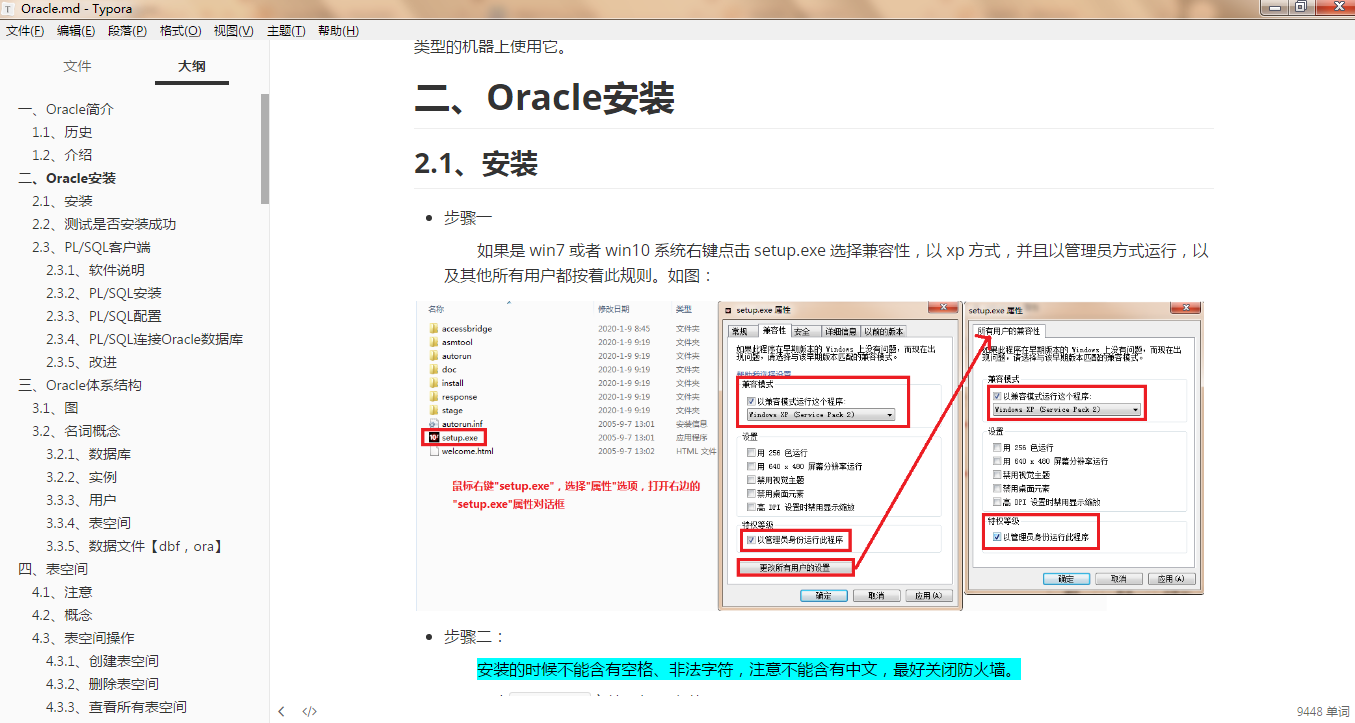This screenshot has width=1355, height=723.
Task: Open 4.3.1、创建表空间 outline item
Action: coord(102,661)
